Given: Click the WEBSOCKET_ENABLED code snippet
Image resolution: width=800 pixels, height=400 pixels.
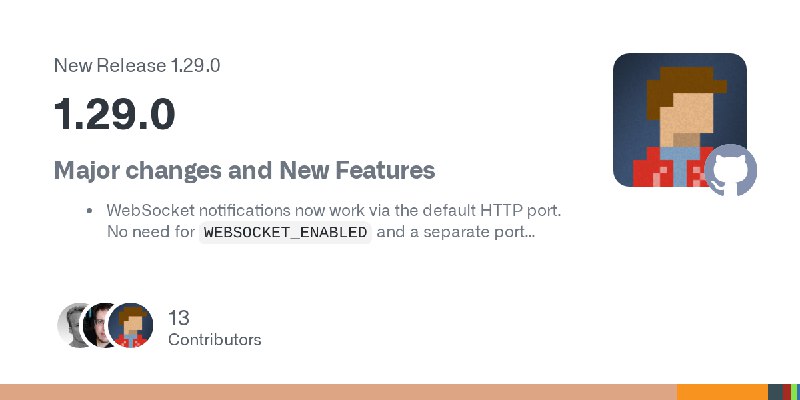Looking at the screenshot, I should coord(285,232).
